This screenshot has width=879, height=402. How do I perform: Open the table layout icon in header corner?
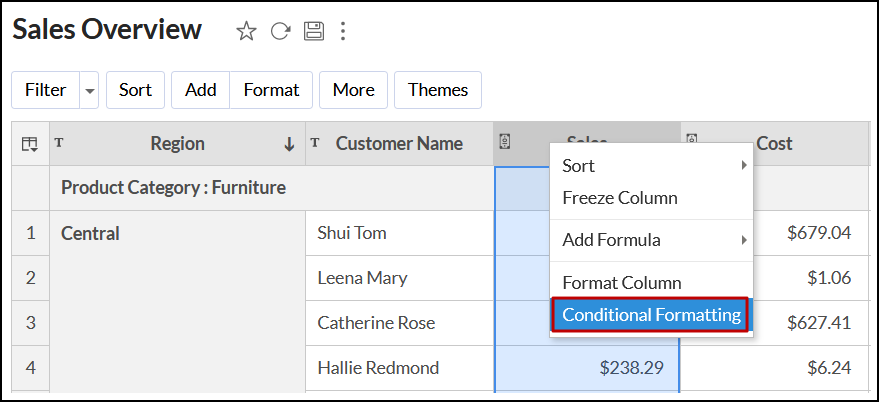[30, 145]
